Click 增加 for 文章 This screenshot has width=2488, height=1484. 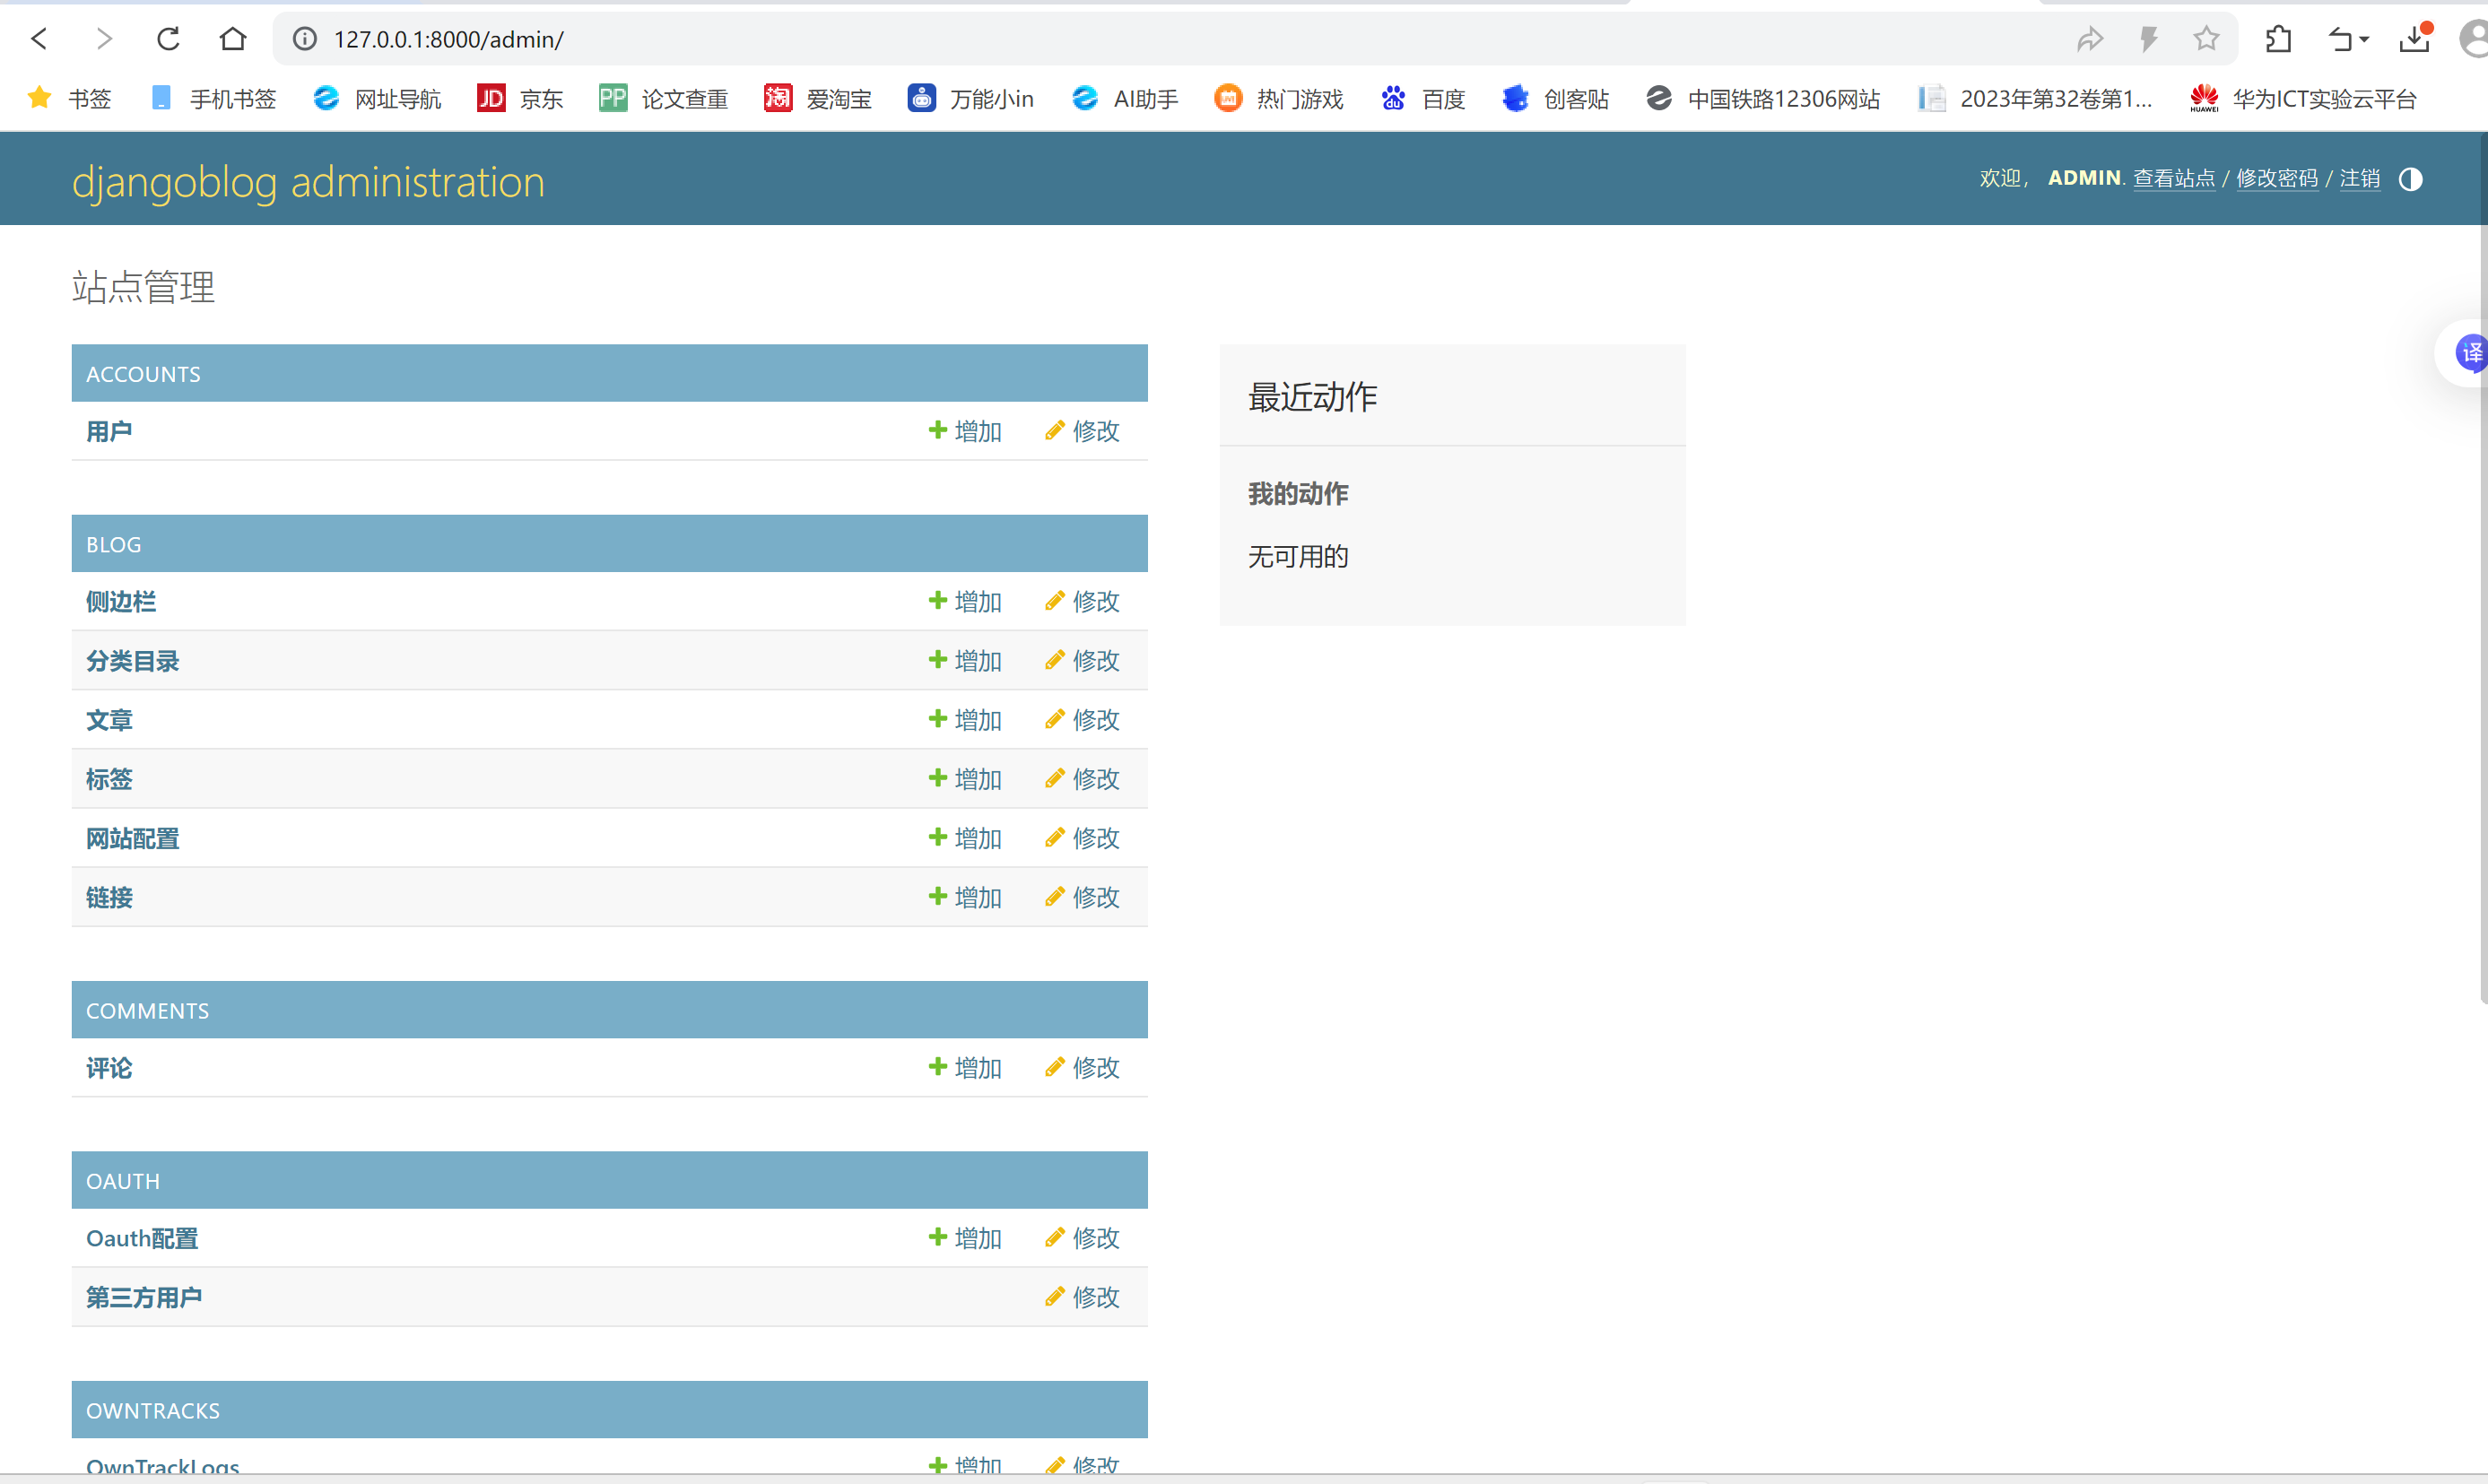coord(965,720)
